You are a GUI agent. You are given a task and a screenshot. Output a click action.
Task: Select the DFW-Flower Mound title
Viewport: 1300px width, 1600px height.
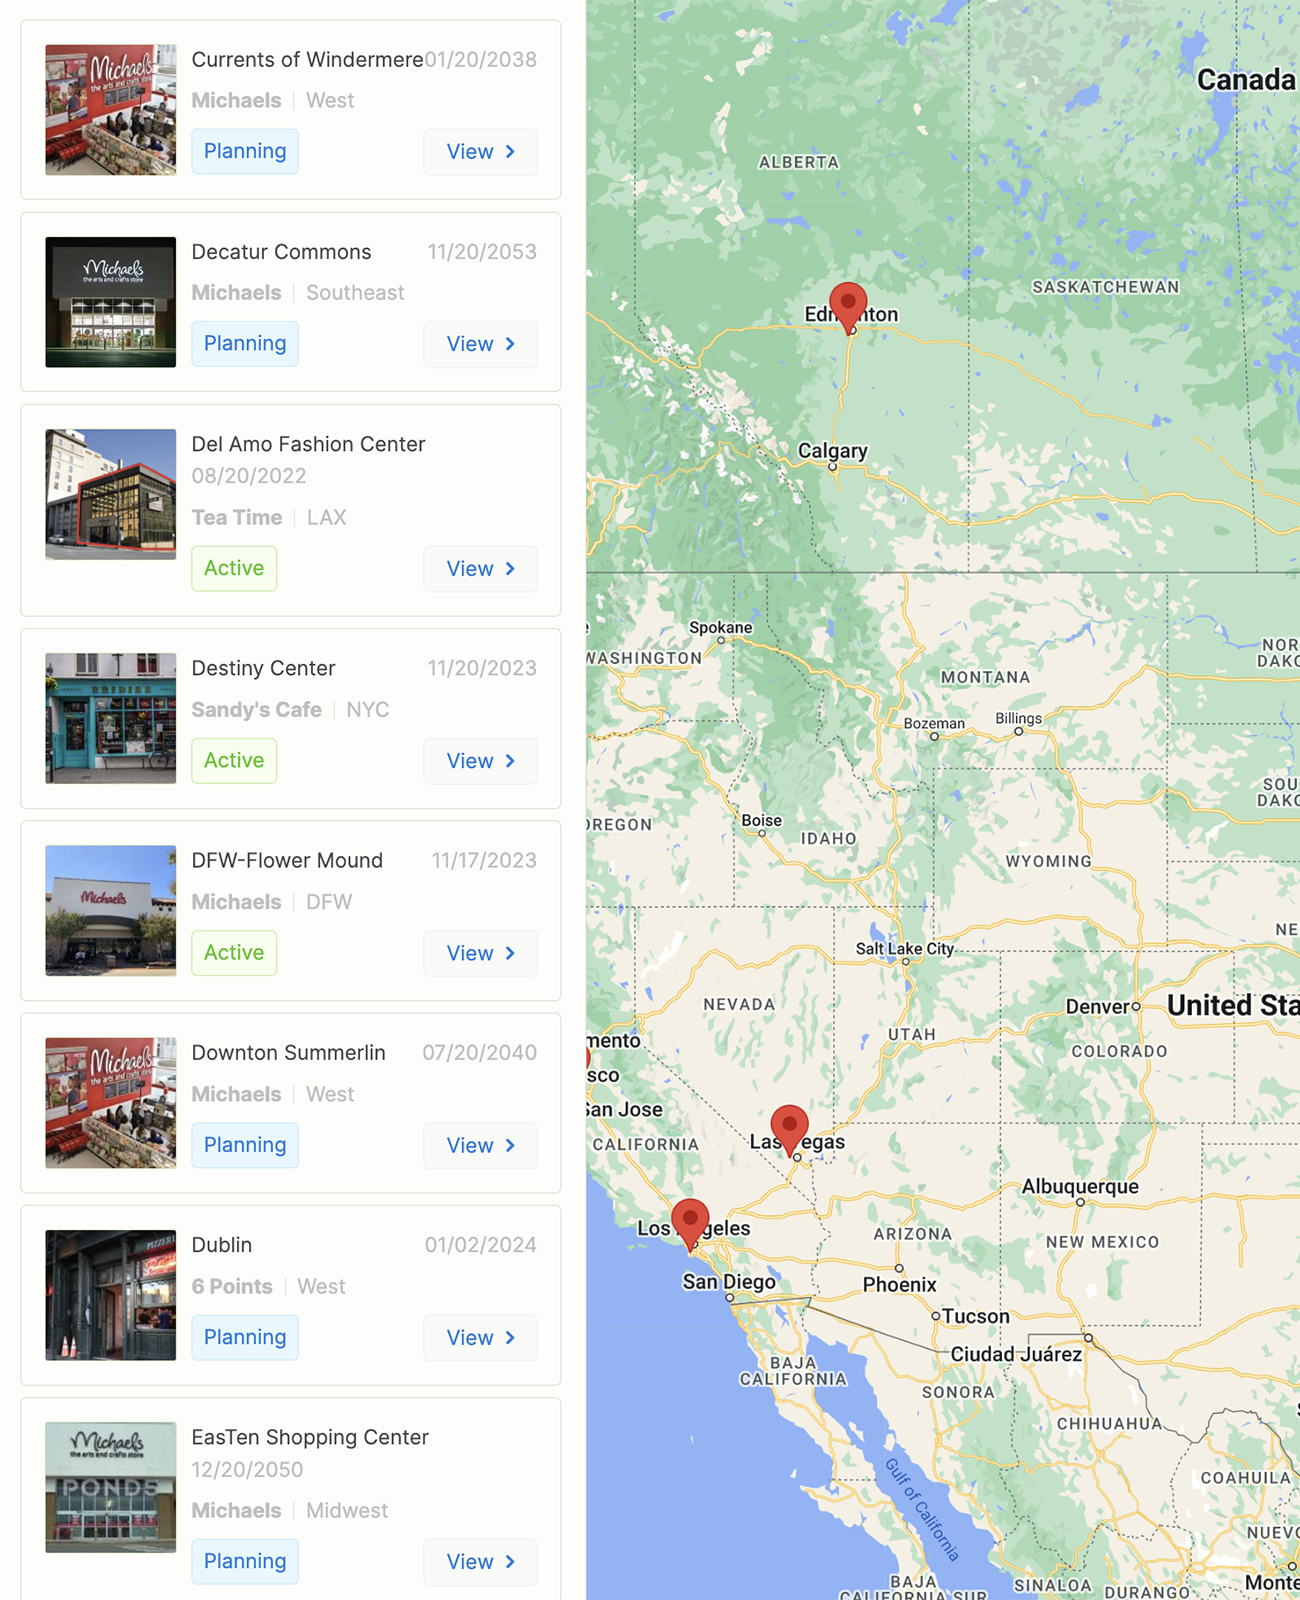click(x=288, y=861)
